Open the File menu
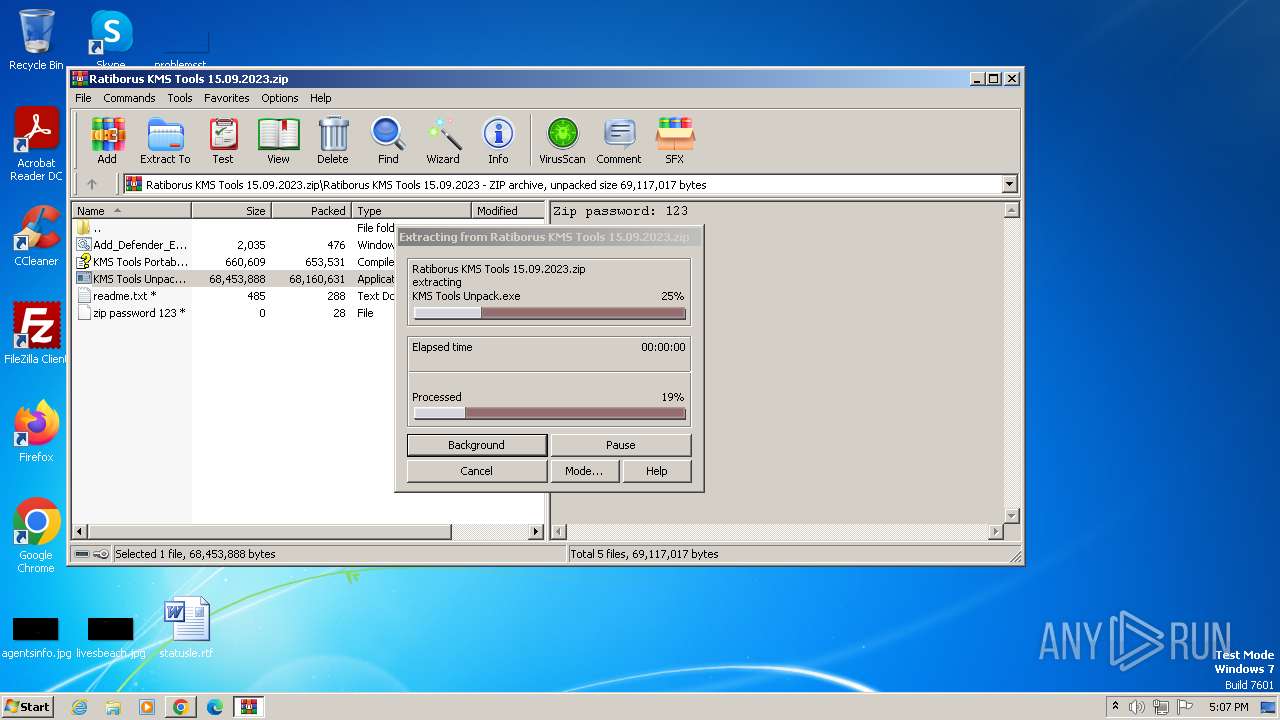Image resolution: width=1280 pixels, height=720 pixels. tap(83, 98)
